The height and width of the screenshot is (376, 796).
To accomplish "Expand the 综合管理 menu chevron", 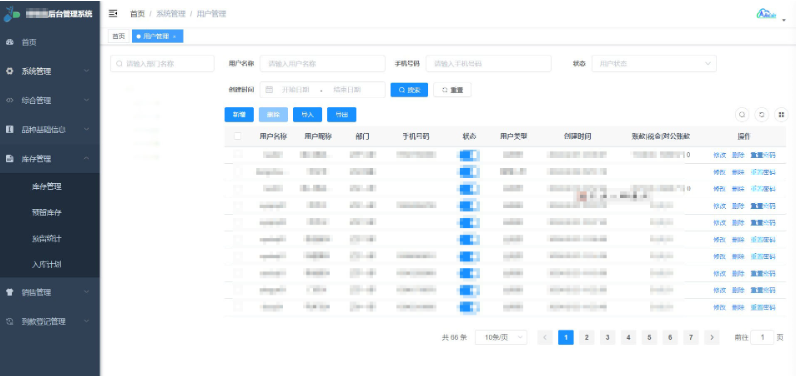I will pos(86,100).
